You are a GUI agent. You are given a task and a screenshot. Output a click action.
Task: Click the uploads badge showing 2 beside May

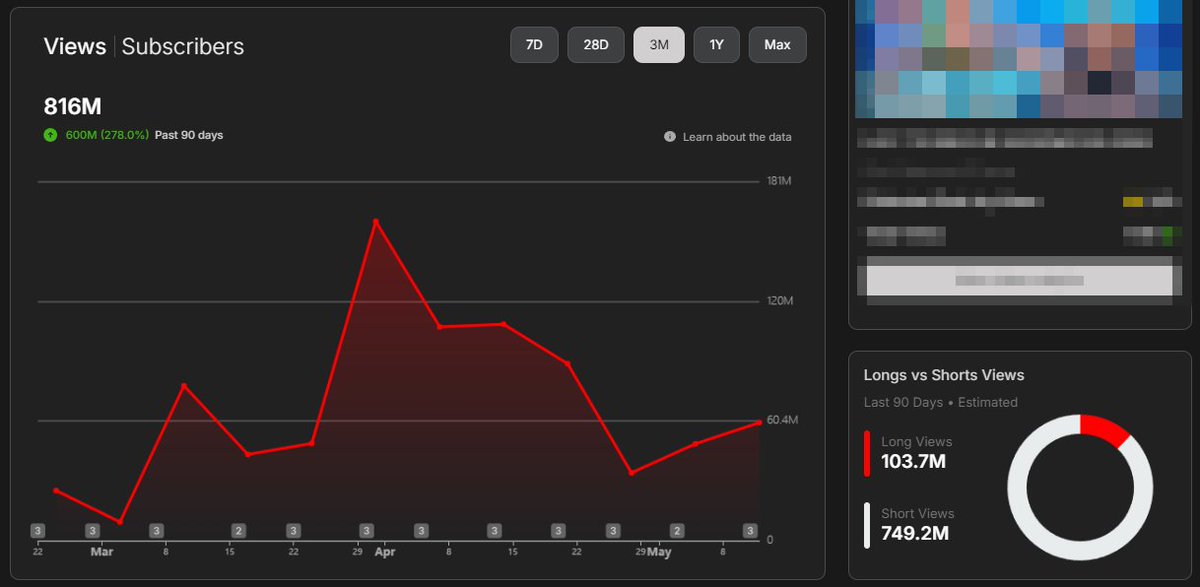(x=677, y=530)
